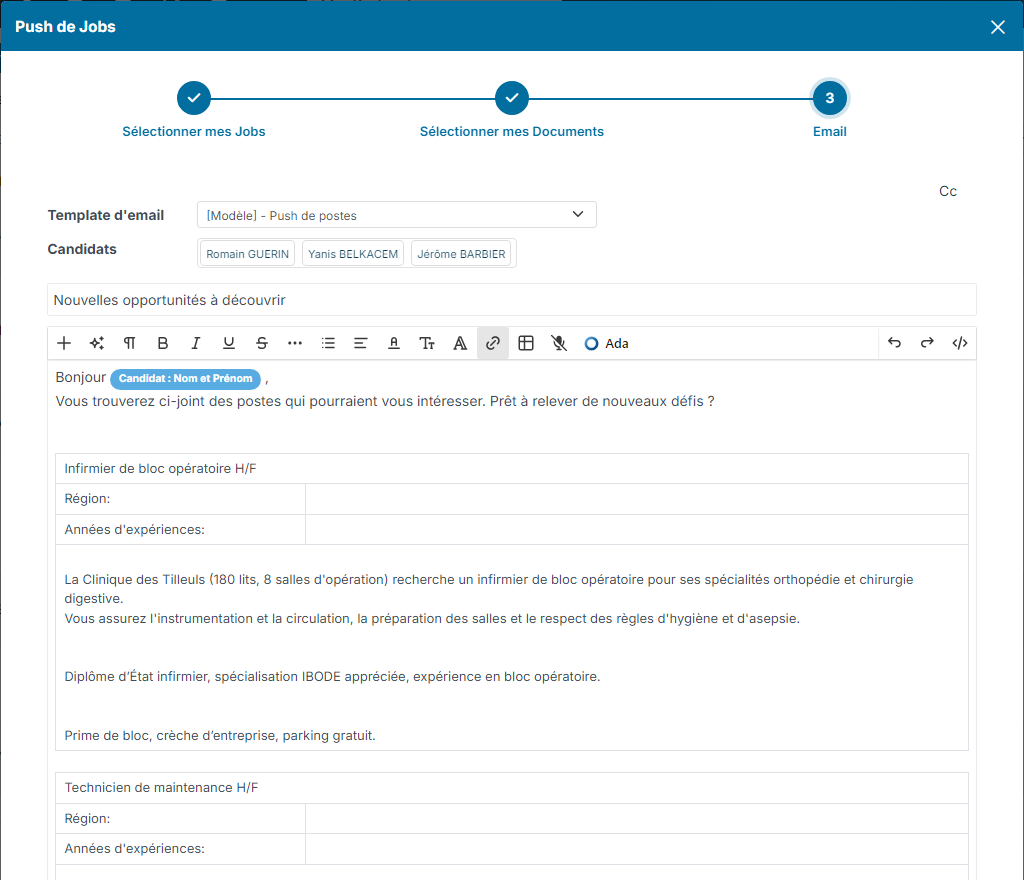1024x880 pixels.
Task: Select candidate tag Romain GUERIN
Action: point(248,254)
